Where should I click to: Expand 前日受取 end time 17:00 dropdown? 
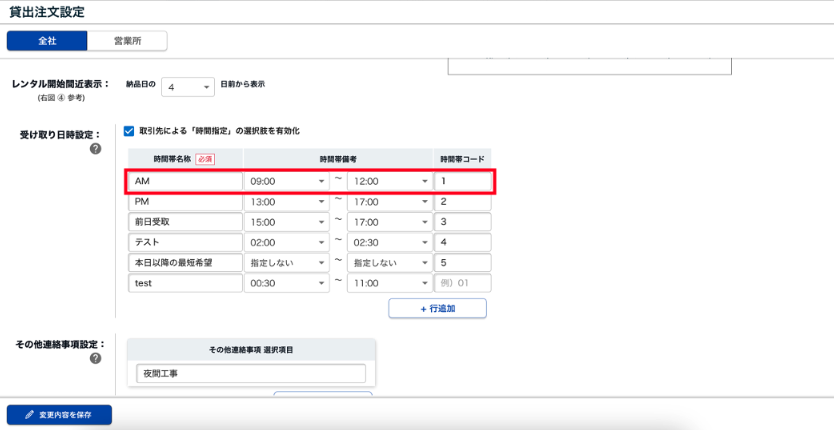[388, 222]
